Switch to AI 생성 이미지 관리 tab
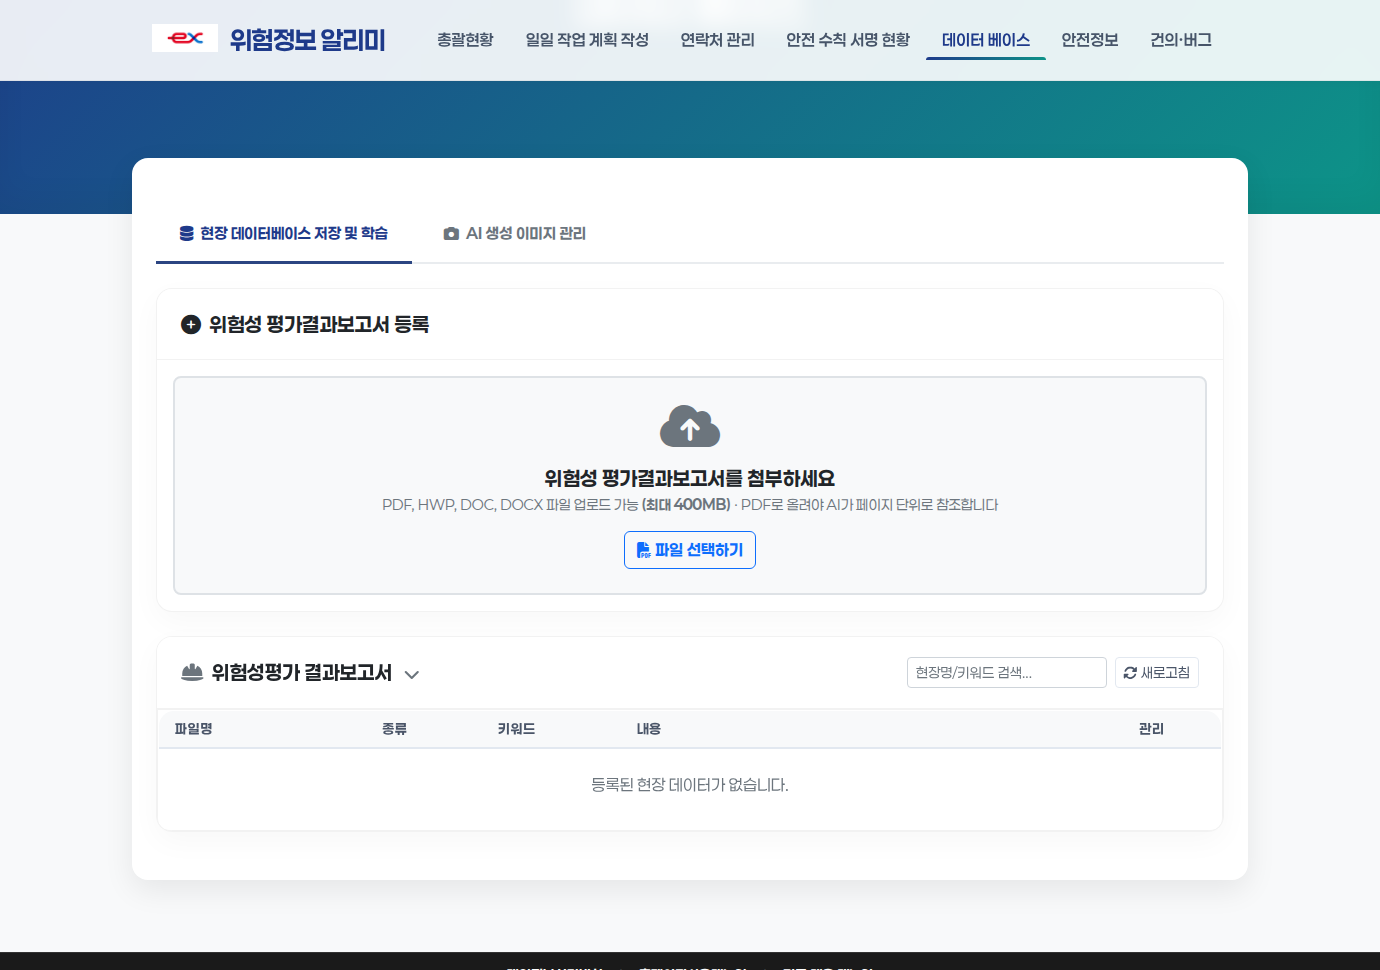 [514, 233]
